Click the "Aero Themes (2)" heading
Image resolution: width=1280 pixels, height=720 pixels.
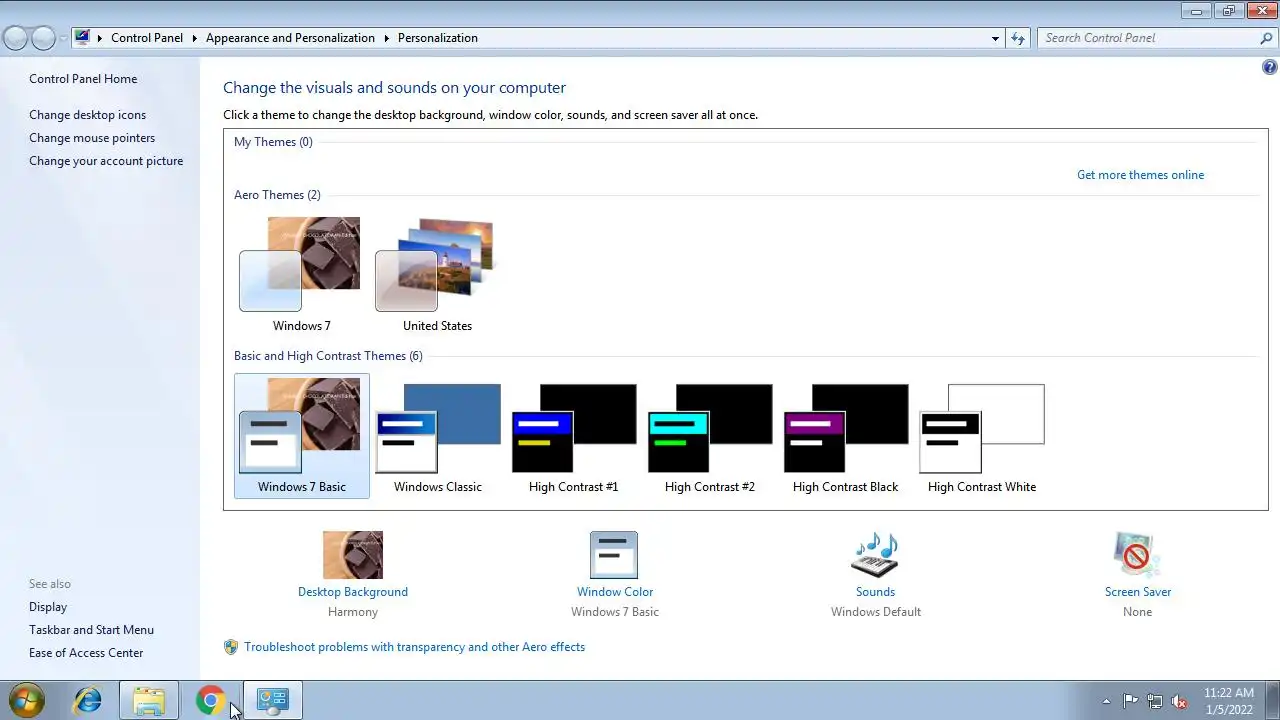tap(277, 195)
